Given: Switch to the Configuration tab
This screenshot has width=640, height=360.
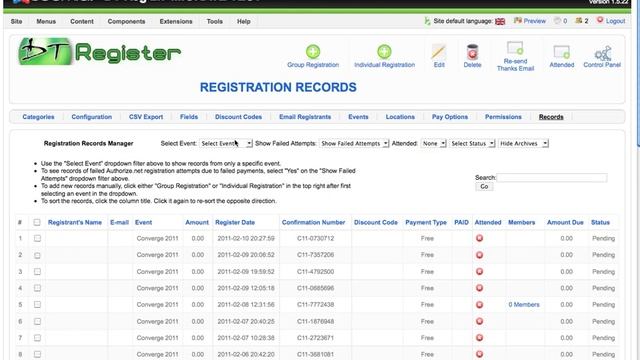Looking at the screenshot, I should point(91,117).
